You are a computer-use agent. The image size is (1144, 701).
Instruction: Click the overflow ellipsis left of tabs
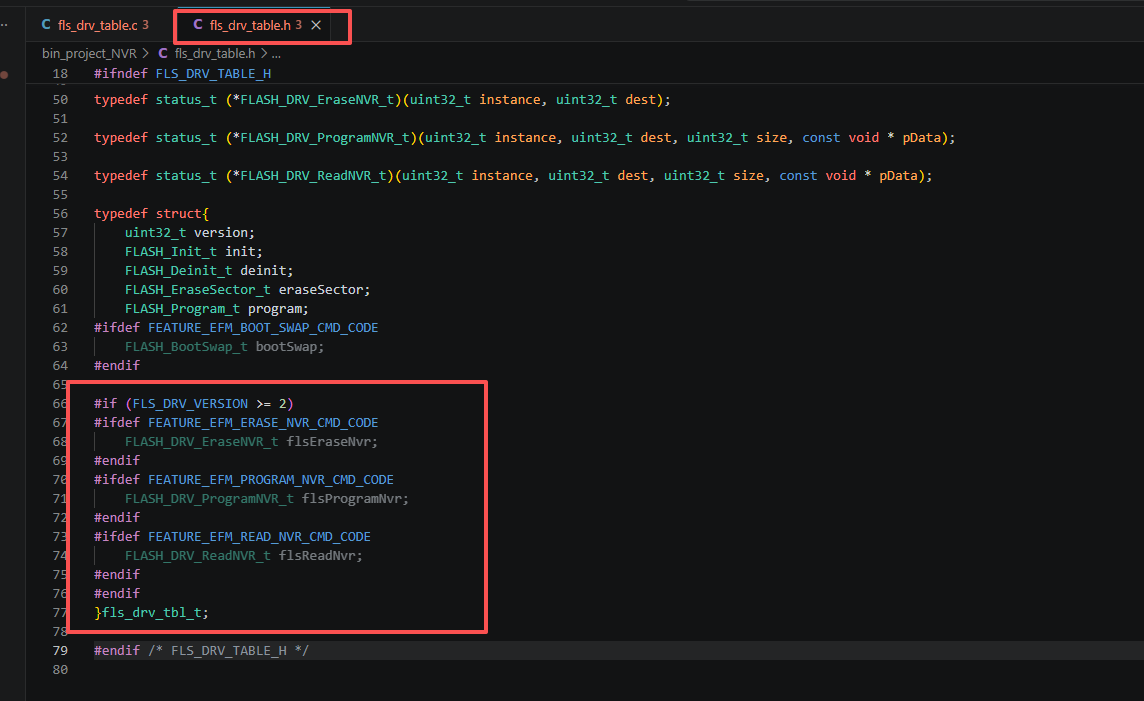[4, 26]
